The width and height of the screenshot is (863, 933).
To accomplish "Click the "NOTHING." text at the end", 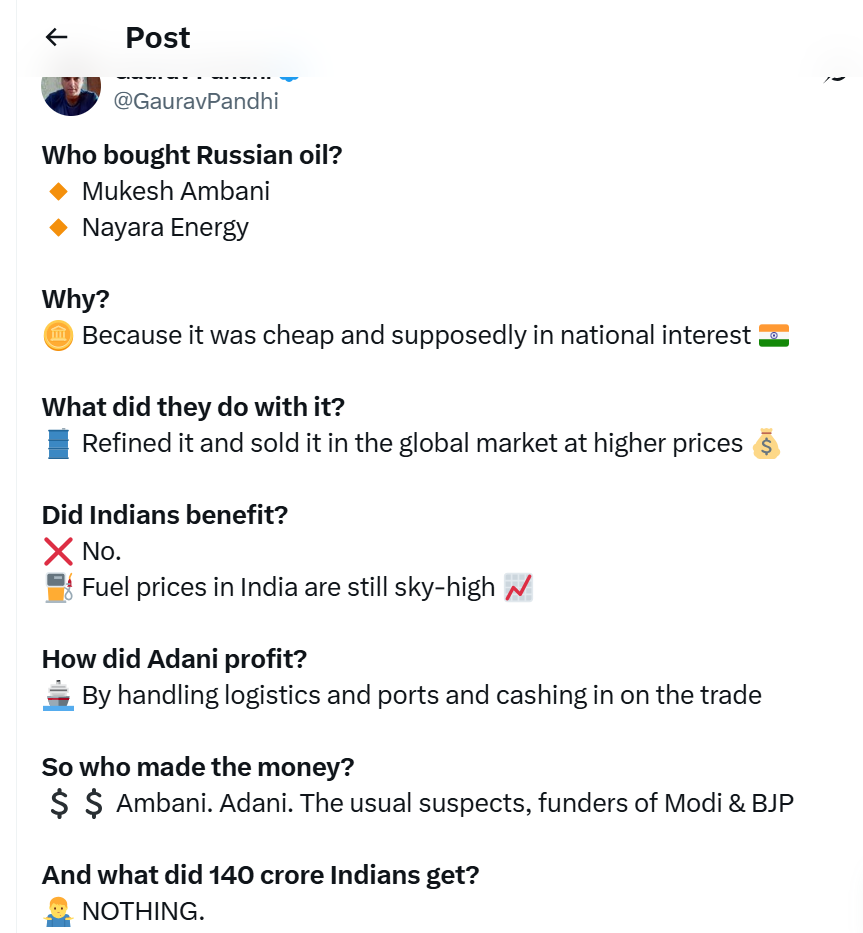I will coord(143,911).
